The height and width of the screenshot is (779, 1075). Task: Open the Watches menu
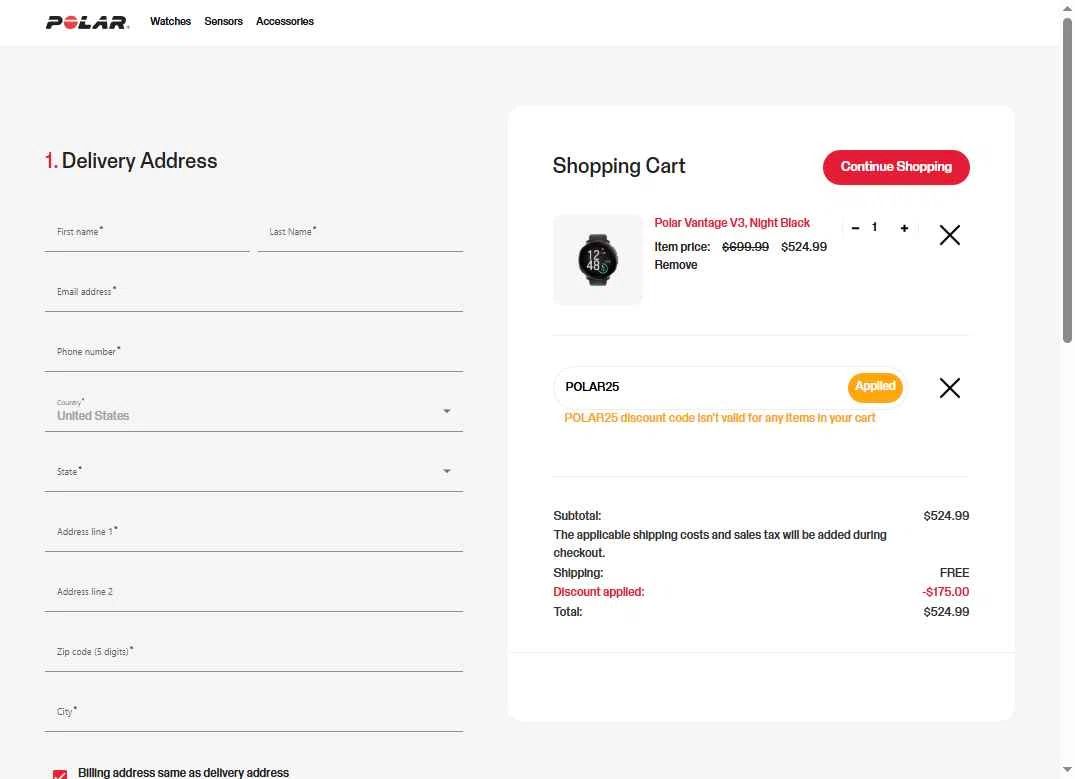[x=171, y=21]
